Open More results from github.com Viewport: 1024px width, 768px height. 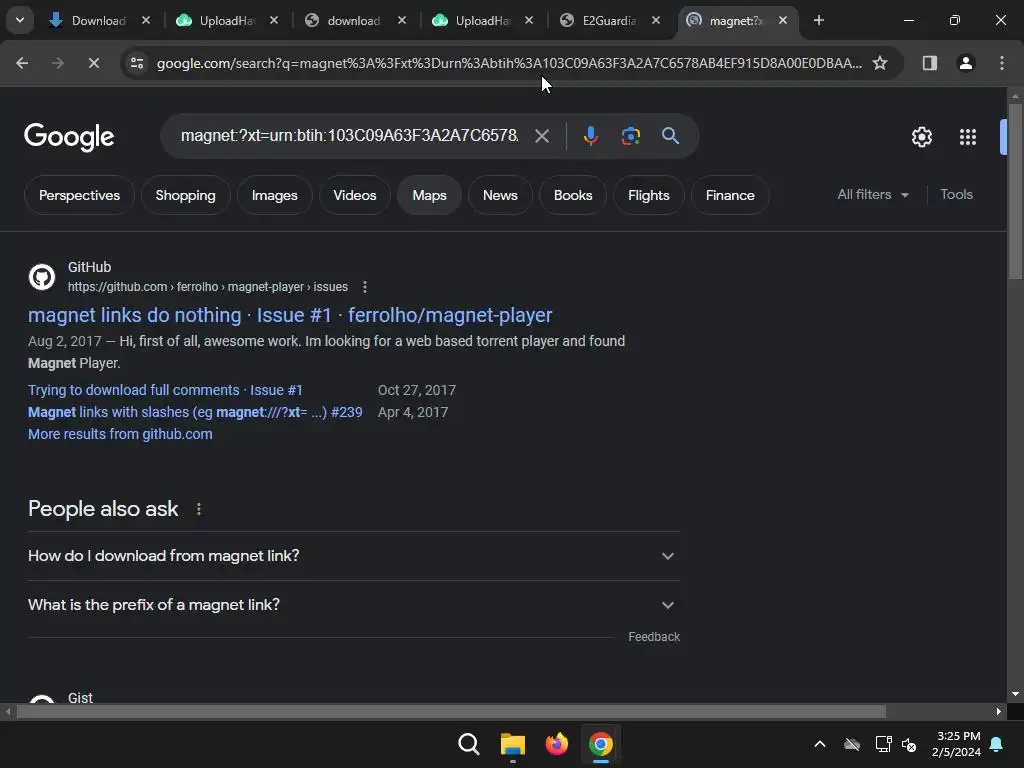[120, 434]
